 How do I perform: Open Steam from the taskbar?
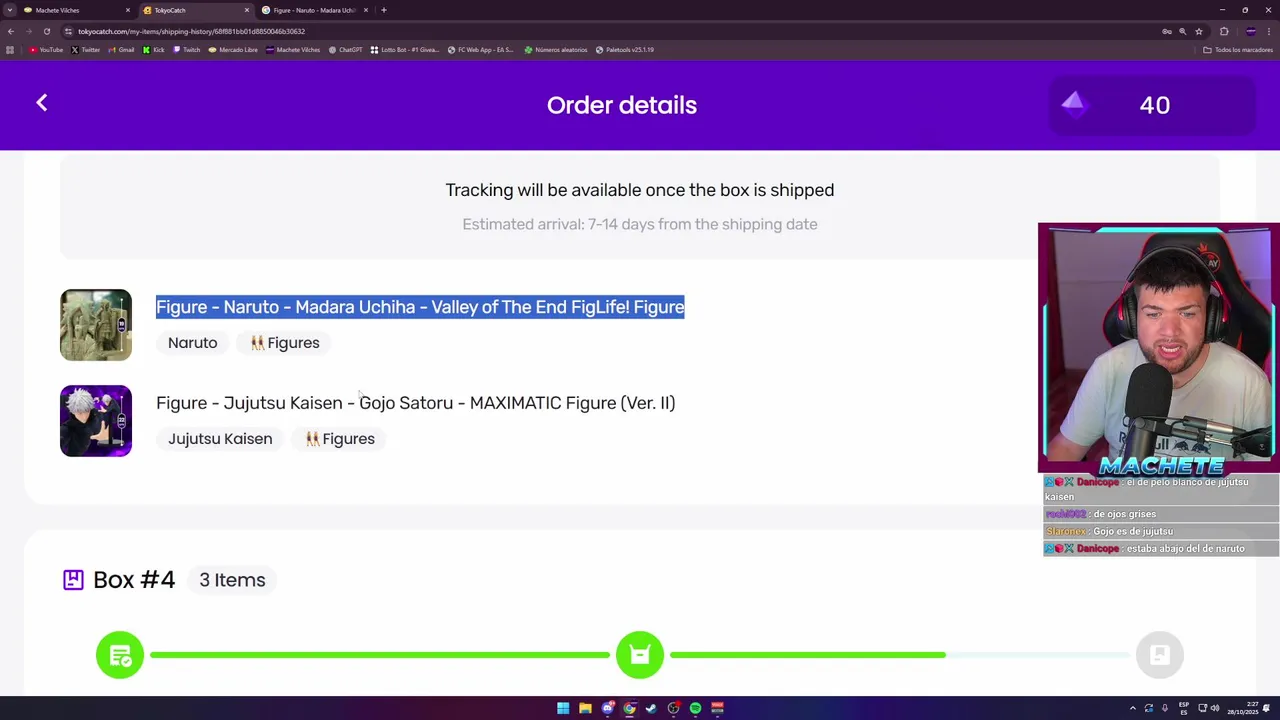point(651,708)
